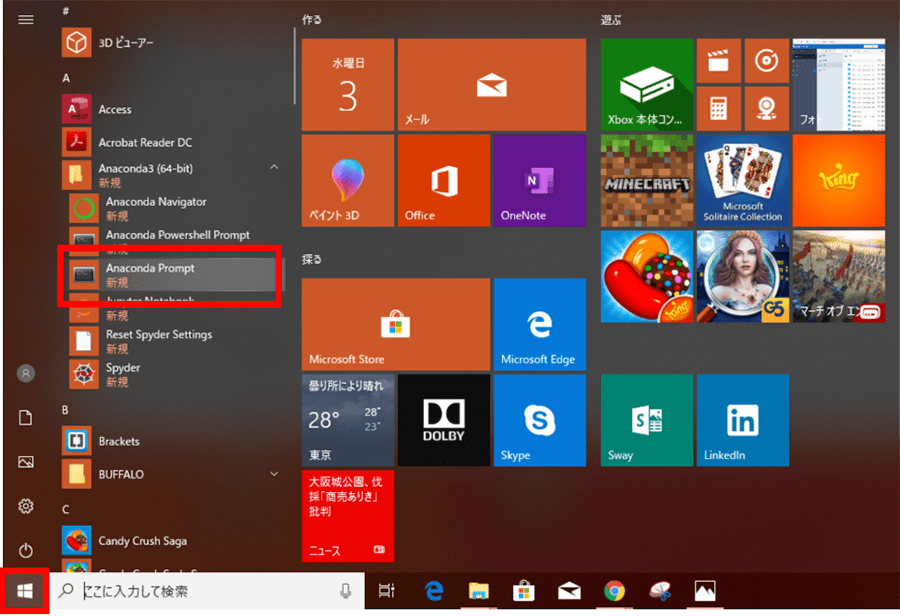Image resolution: width=900 pixels, height=616 pixels.
Task: Open the 3D ビューアー app
Action: 172,42
